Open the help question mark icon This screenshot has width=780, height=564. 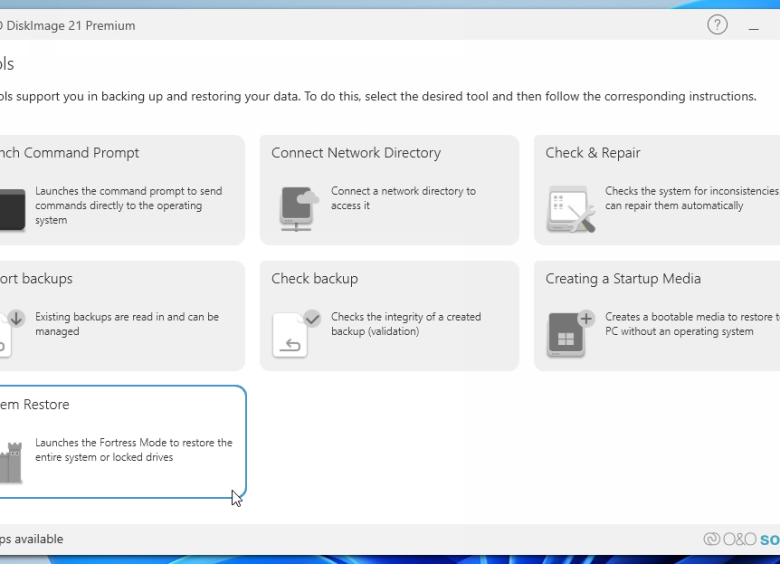pos(717,25)
